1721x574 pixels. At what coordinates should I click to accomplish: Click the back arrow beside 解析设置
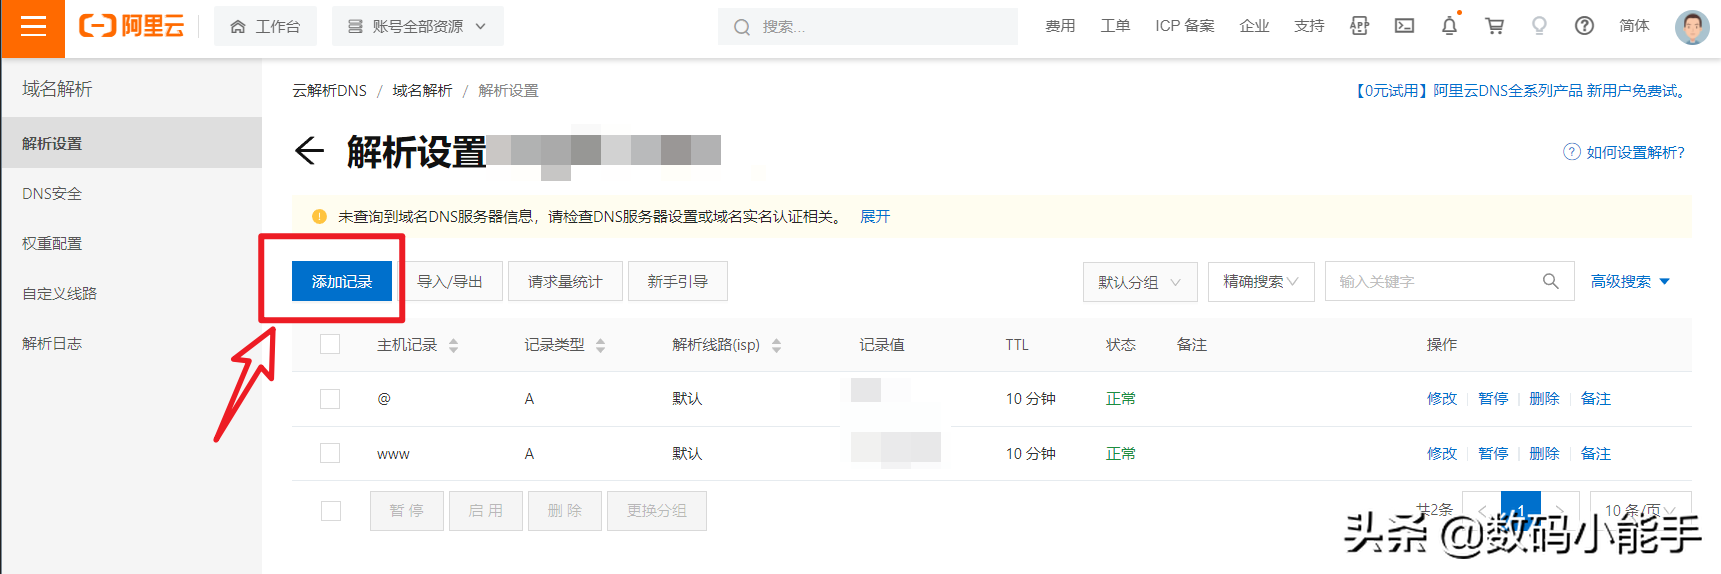310,151
